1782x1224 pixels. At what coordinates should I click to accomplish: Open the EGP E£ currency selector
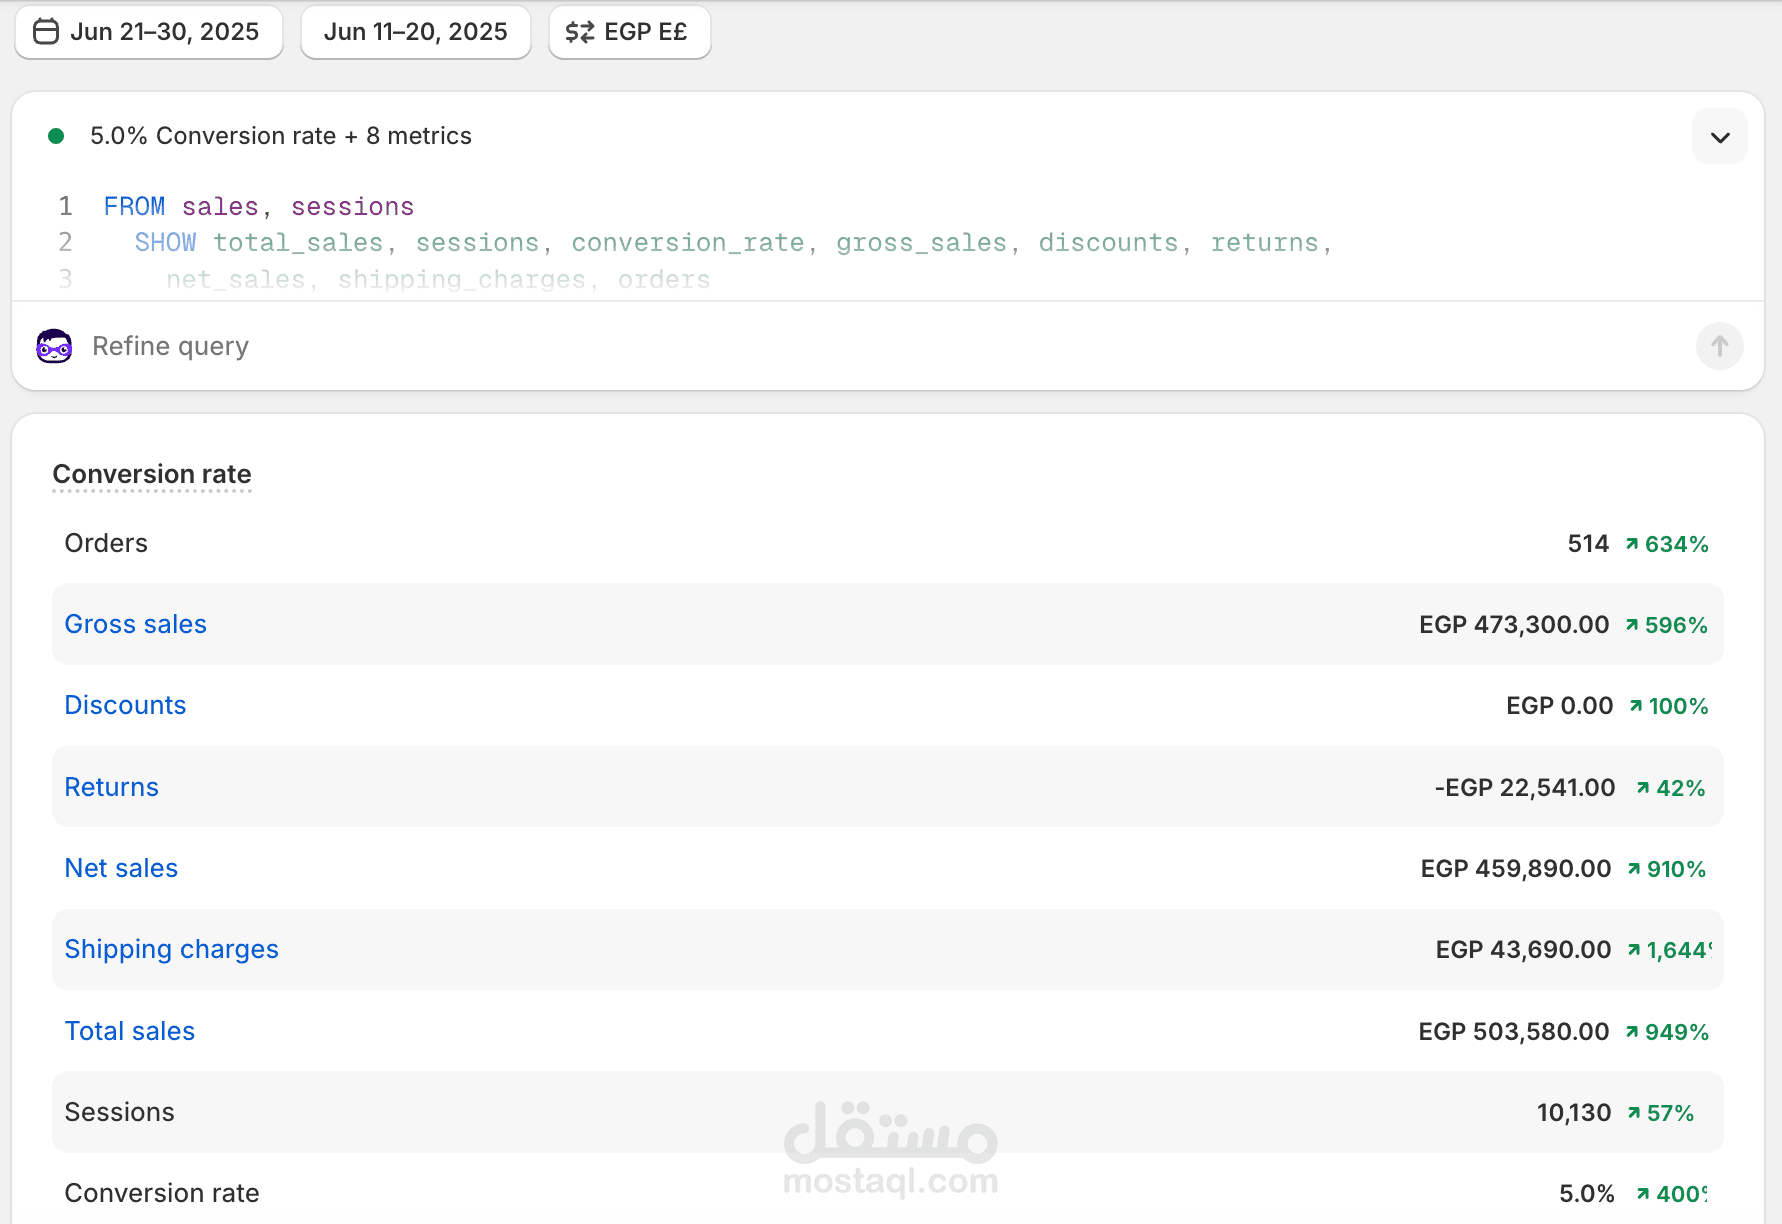[x=630, y=32]
